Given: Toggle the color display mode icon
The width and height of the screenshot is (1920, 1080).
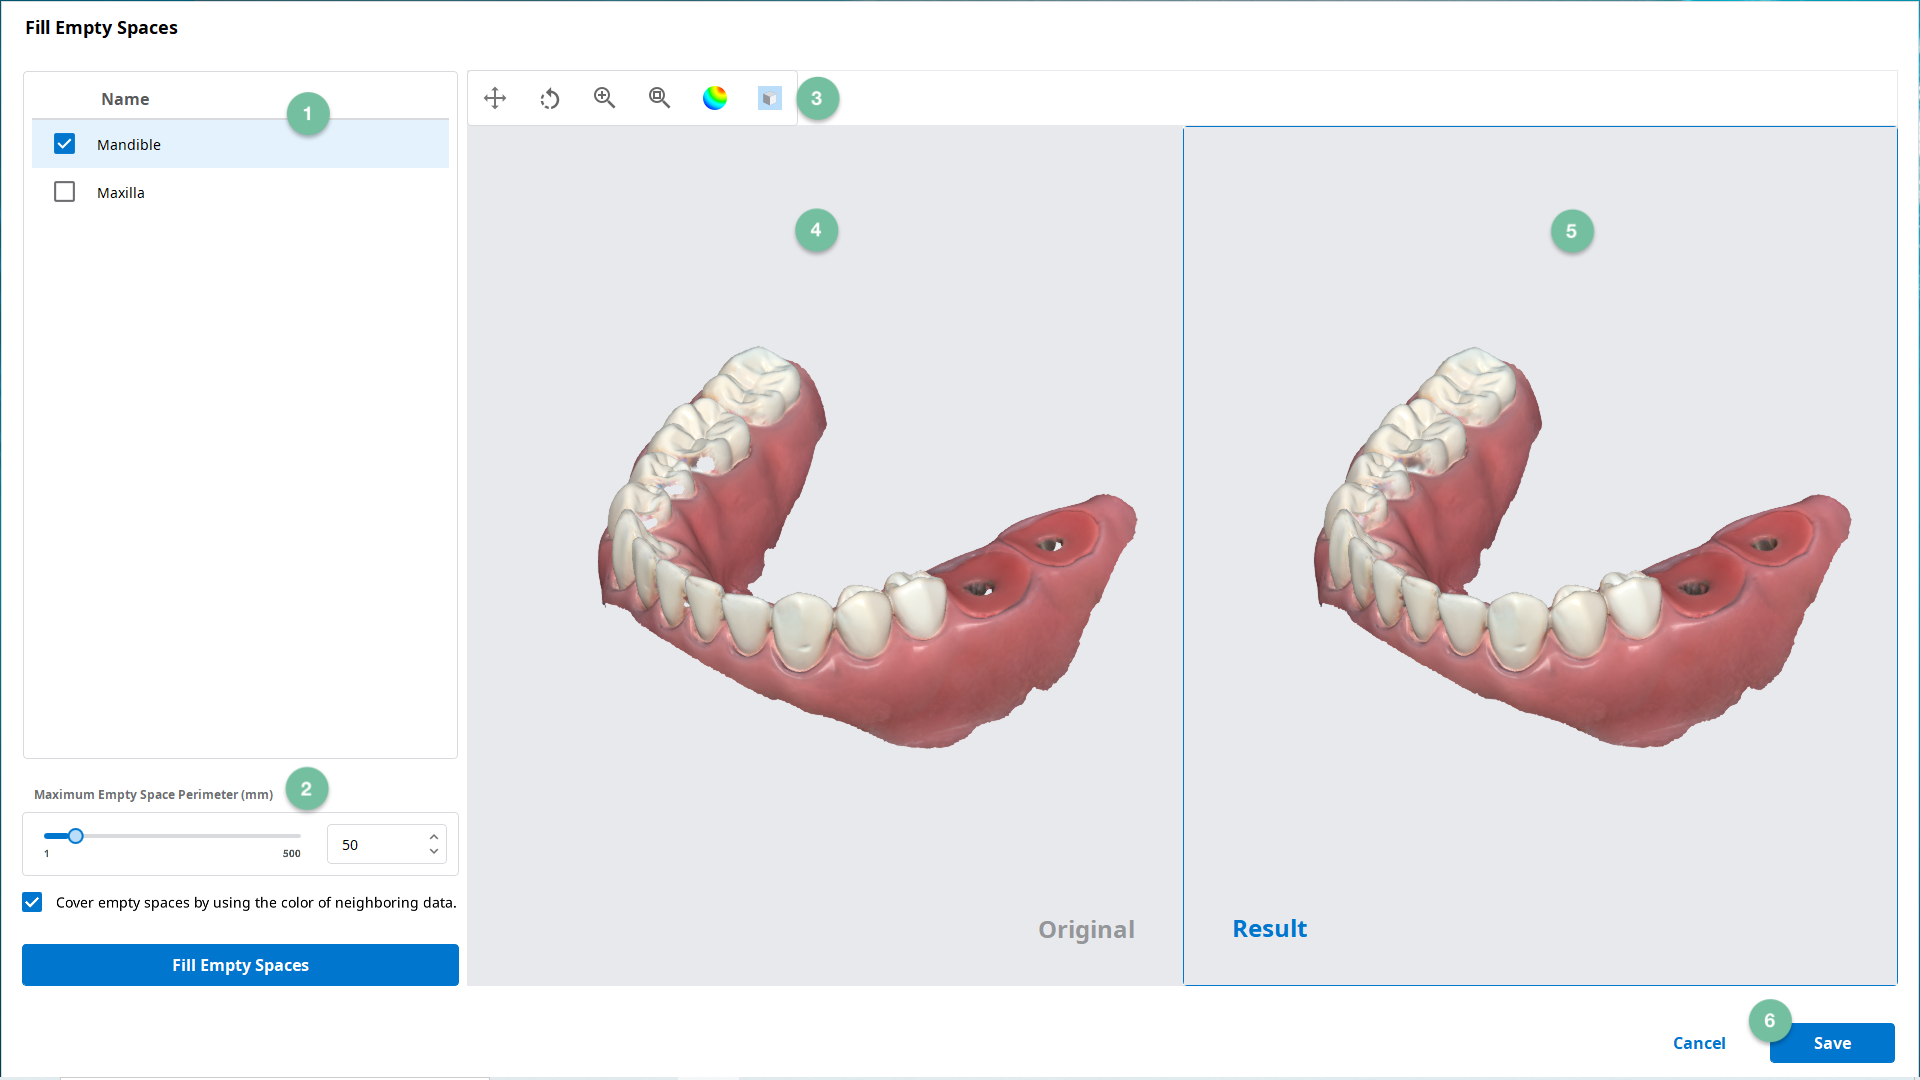Looking at the screenshot, I should point(715,98).
